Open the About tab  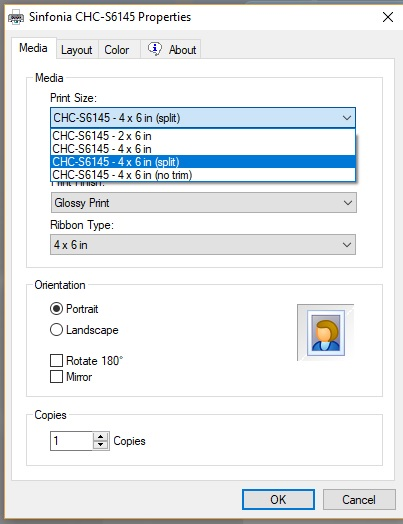point(170,50)
